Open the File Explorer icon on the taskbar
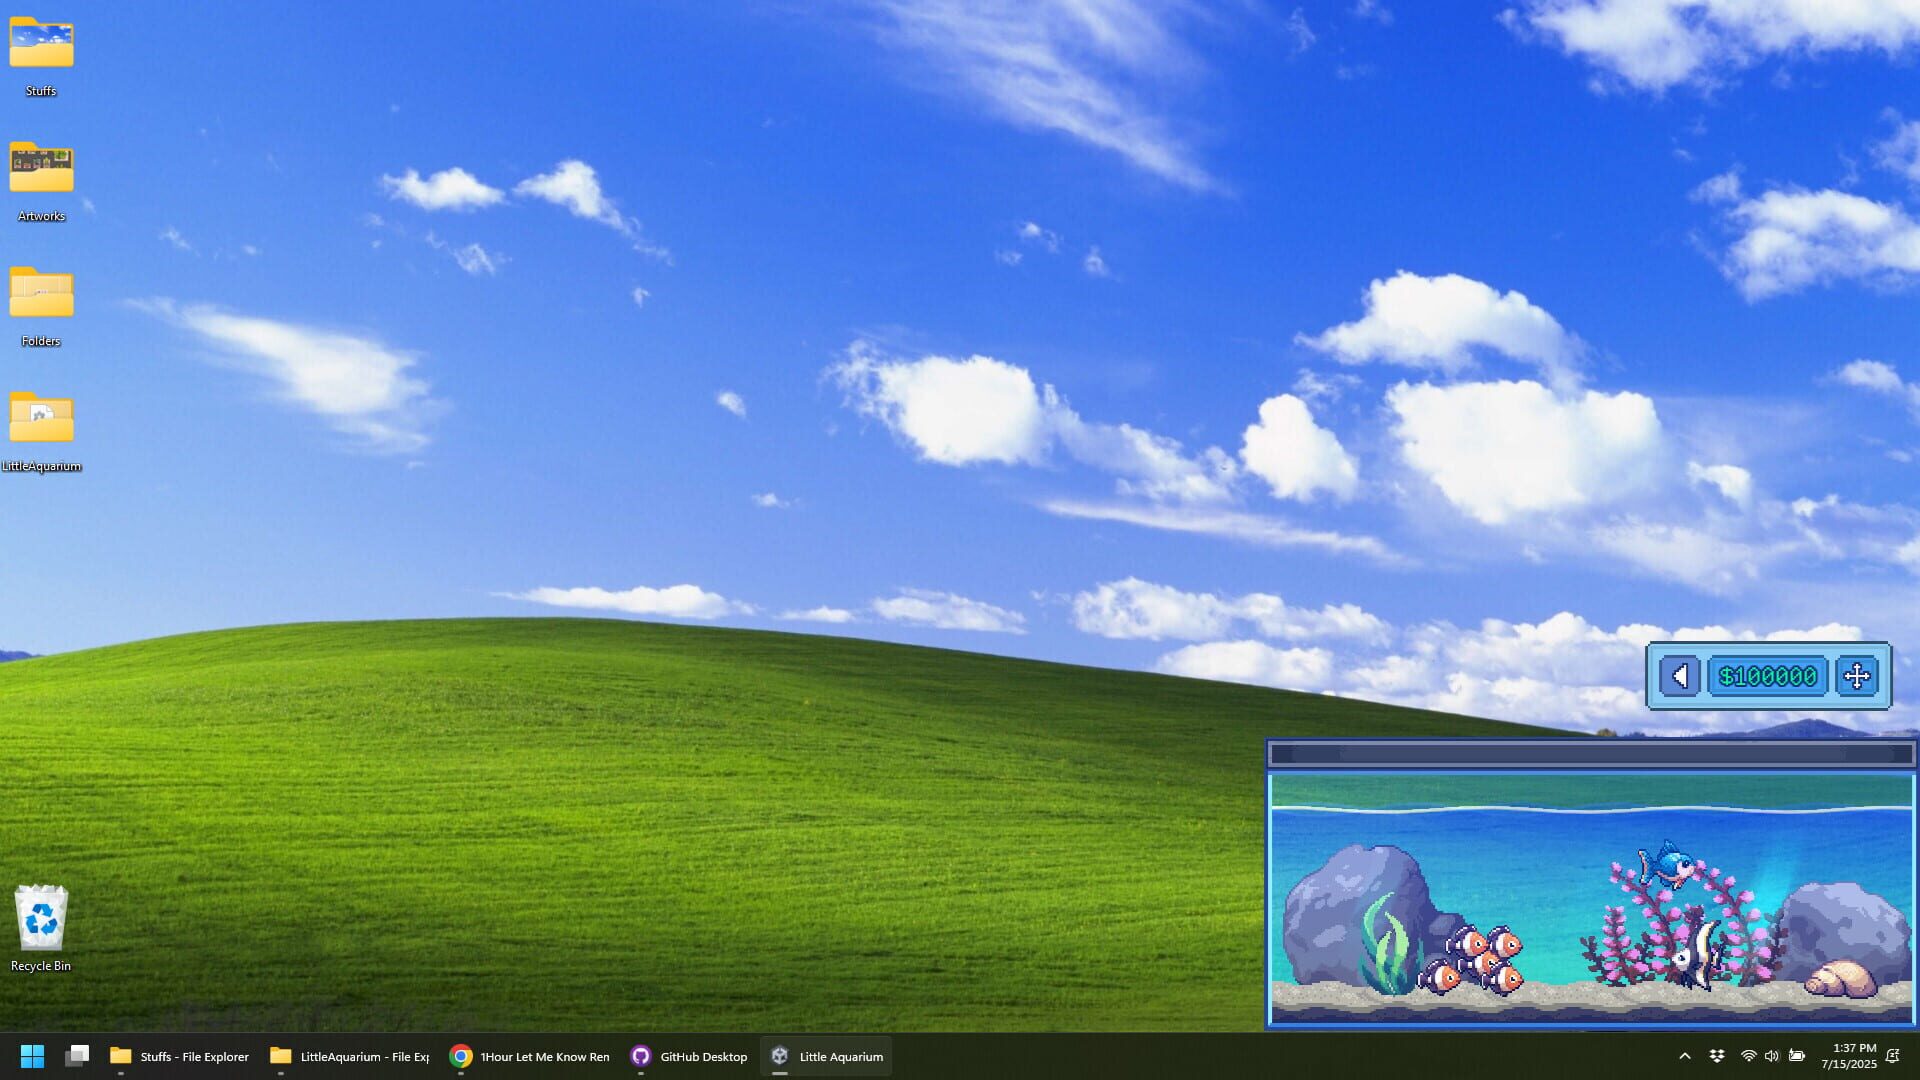 (77, 1056)
